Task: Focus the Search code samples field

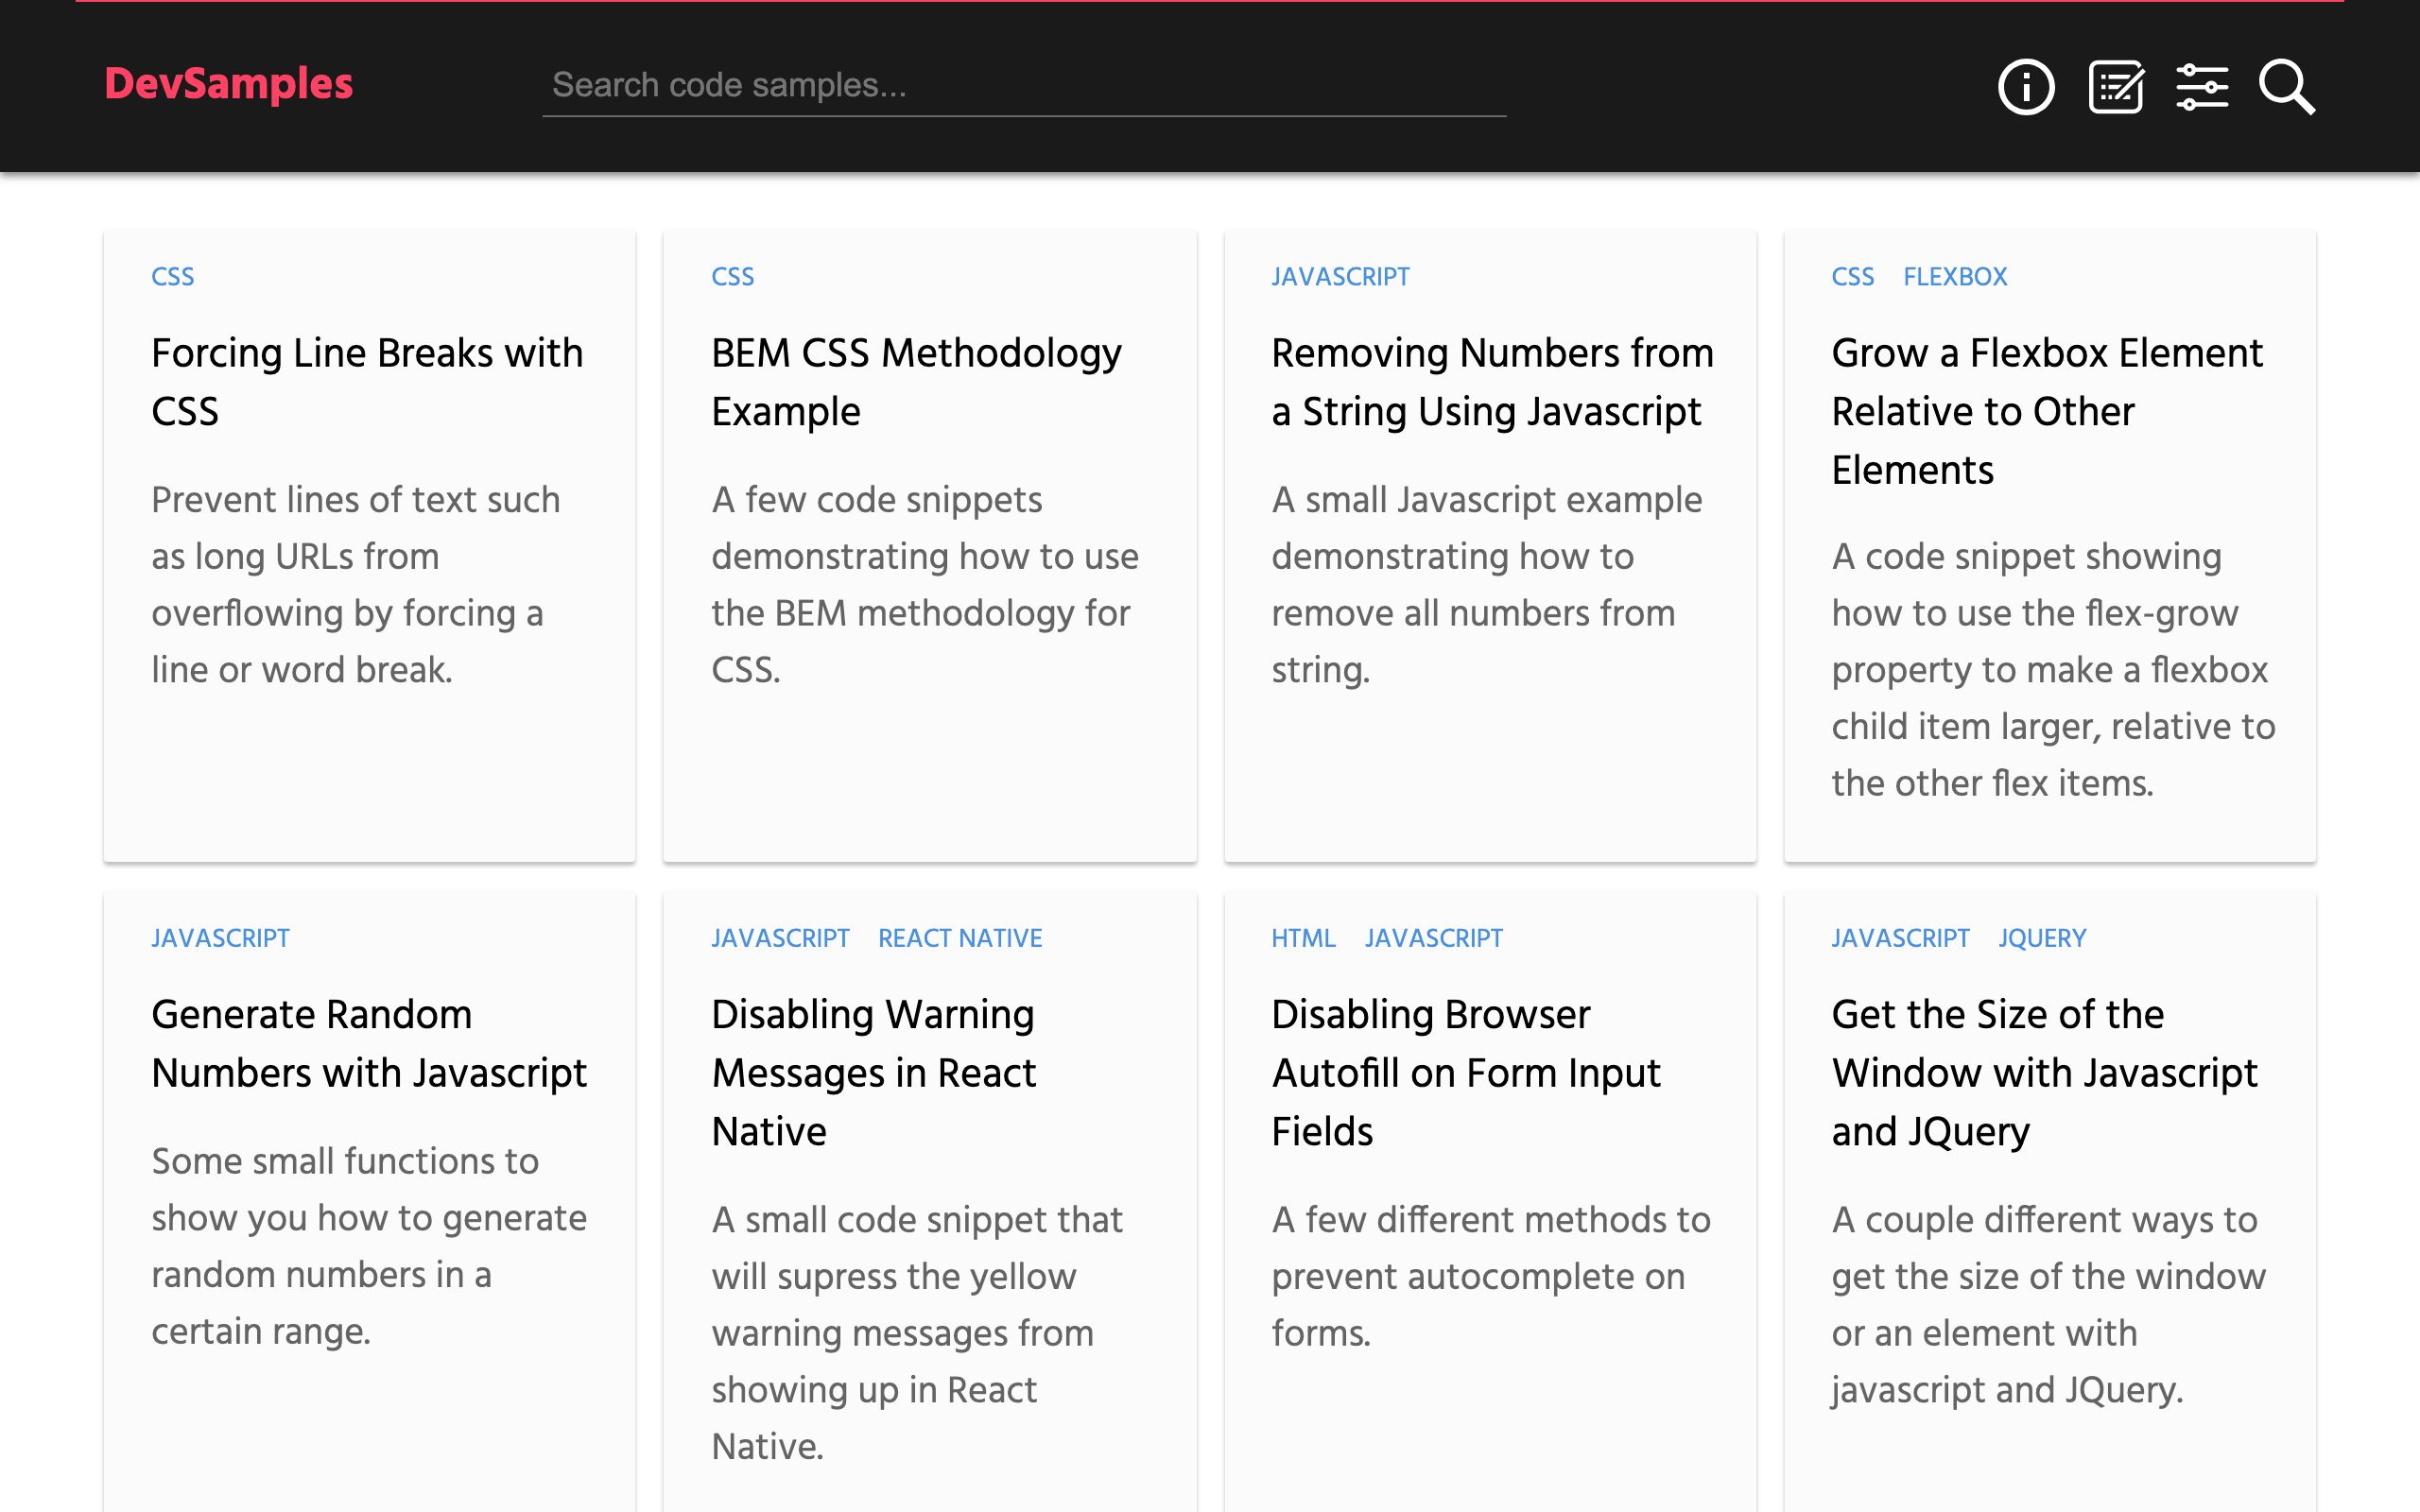Action: pyautogui.click(x=1024, y=86)
